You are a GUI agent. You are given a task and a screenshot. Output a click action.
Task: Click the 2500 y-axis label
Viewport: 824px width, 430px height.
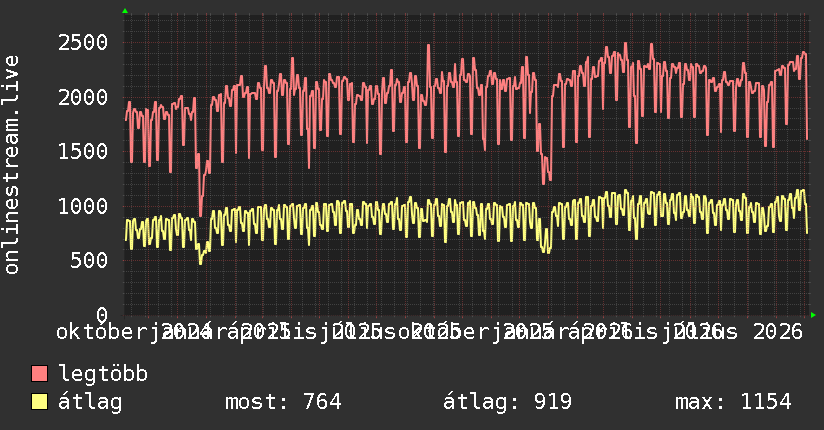(x=83, y=43)
